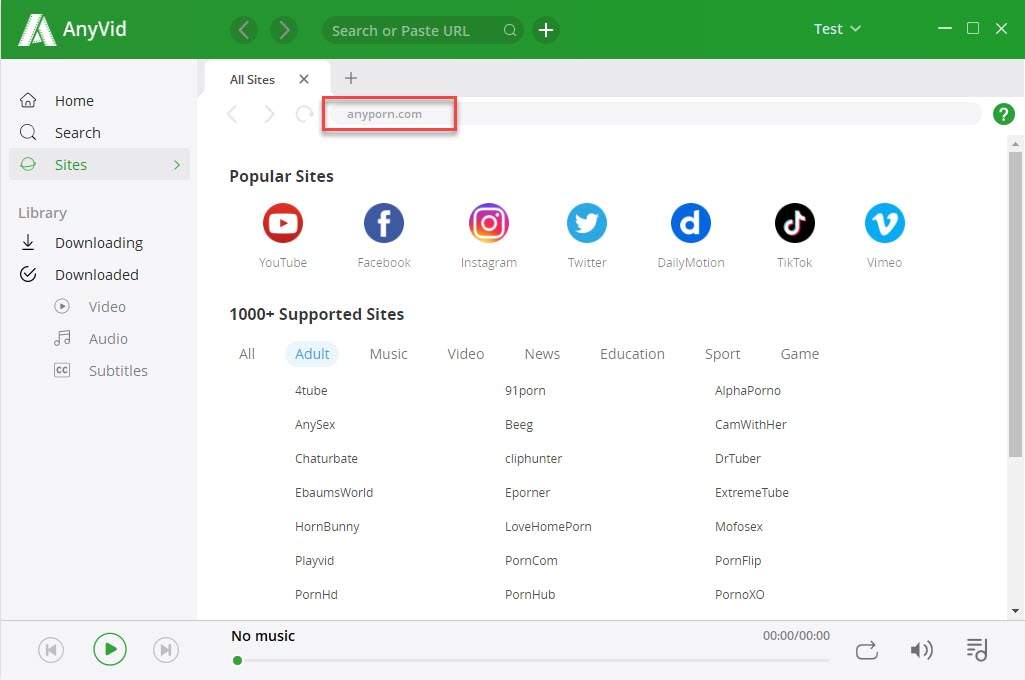Show downloaded Audio files
Image resolution: width=1025 pixels, height=680 pixels.
108,339
